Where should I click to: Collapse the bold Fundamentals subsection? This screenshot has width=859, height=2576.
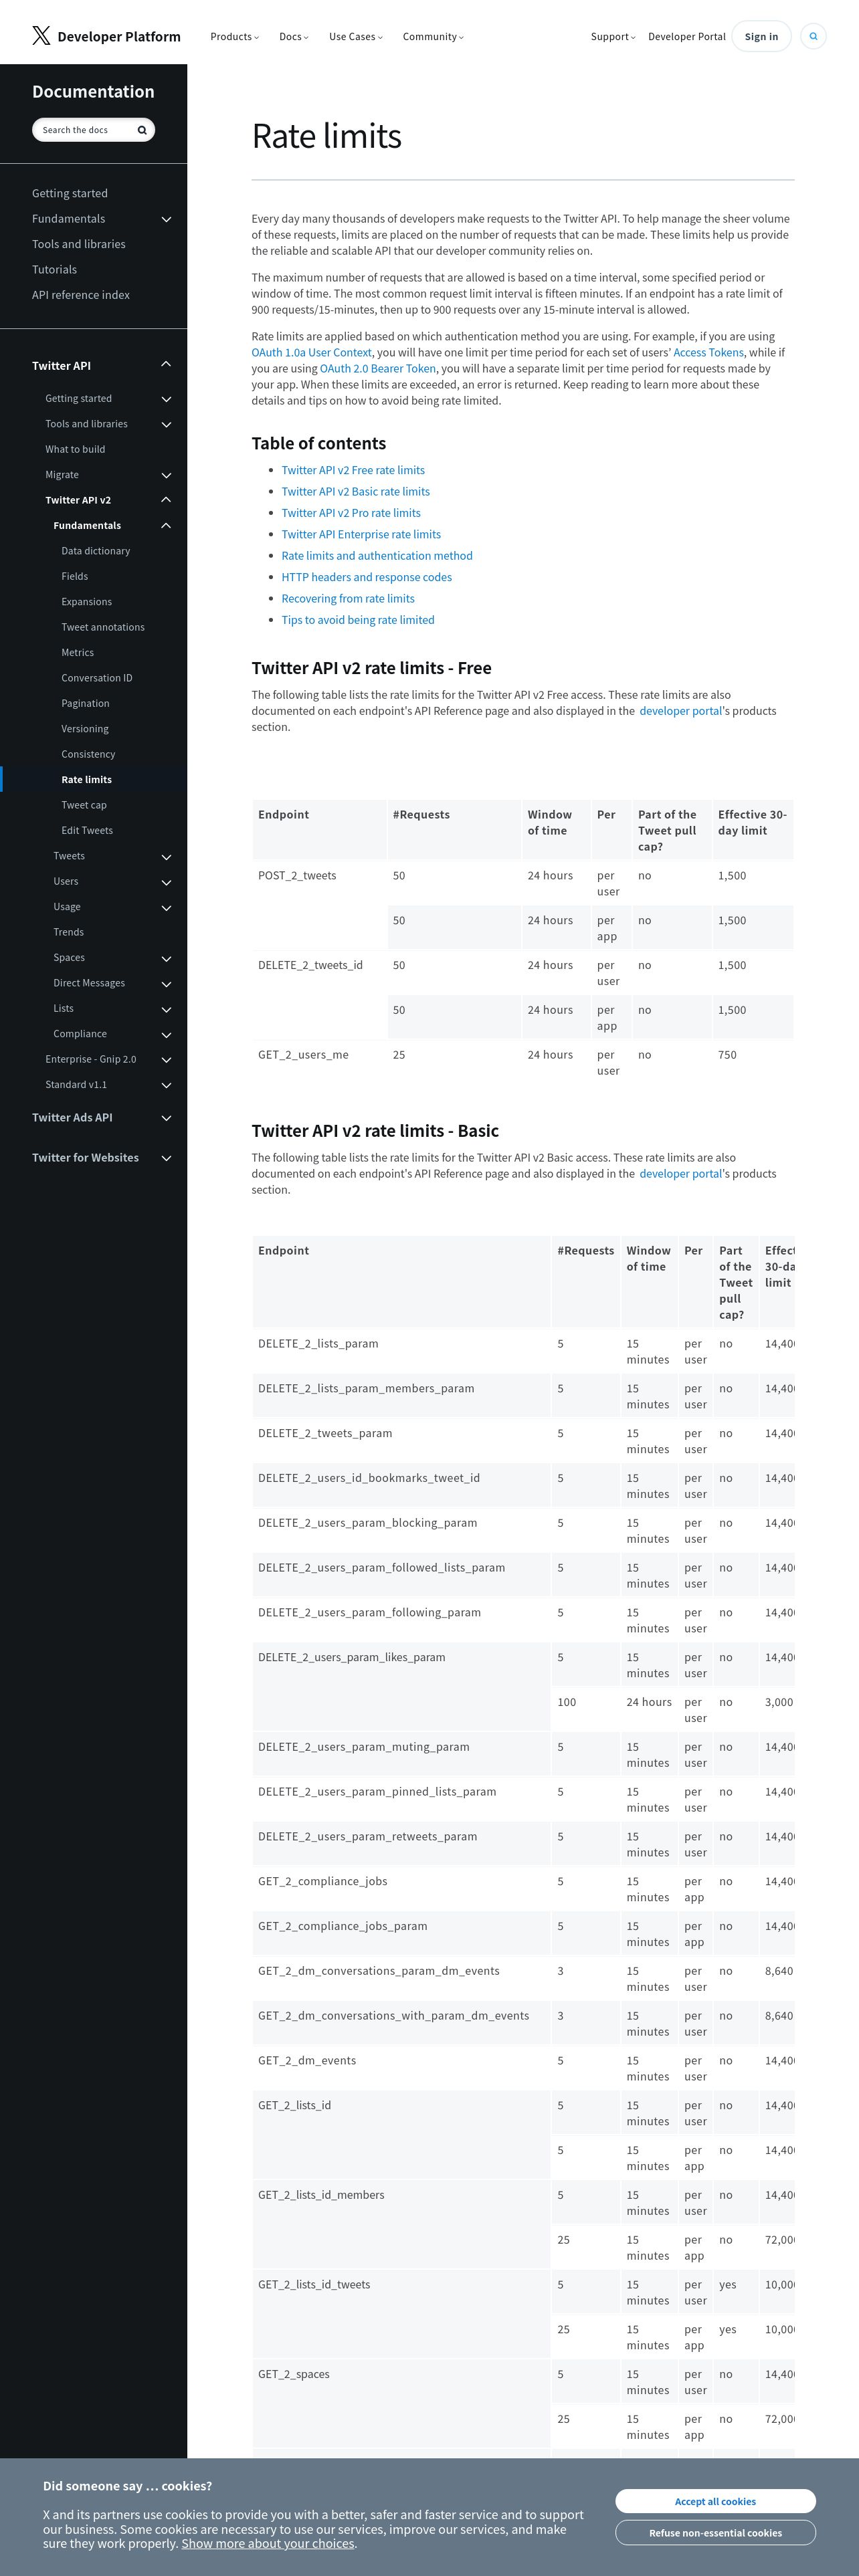(x=166, y=526)
